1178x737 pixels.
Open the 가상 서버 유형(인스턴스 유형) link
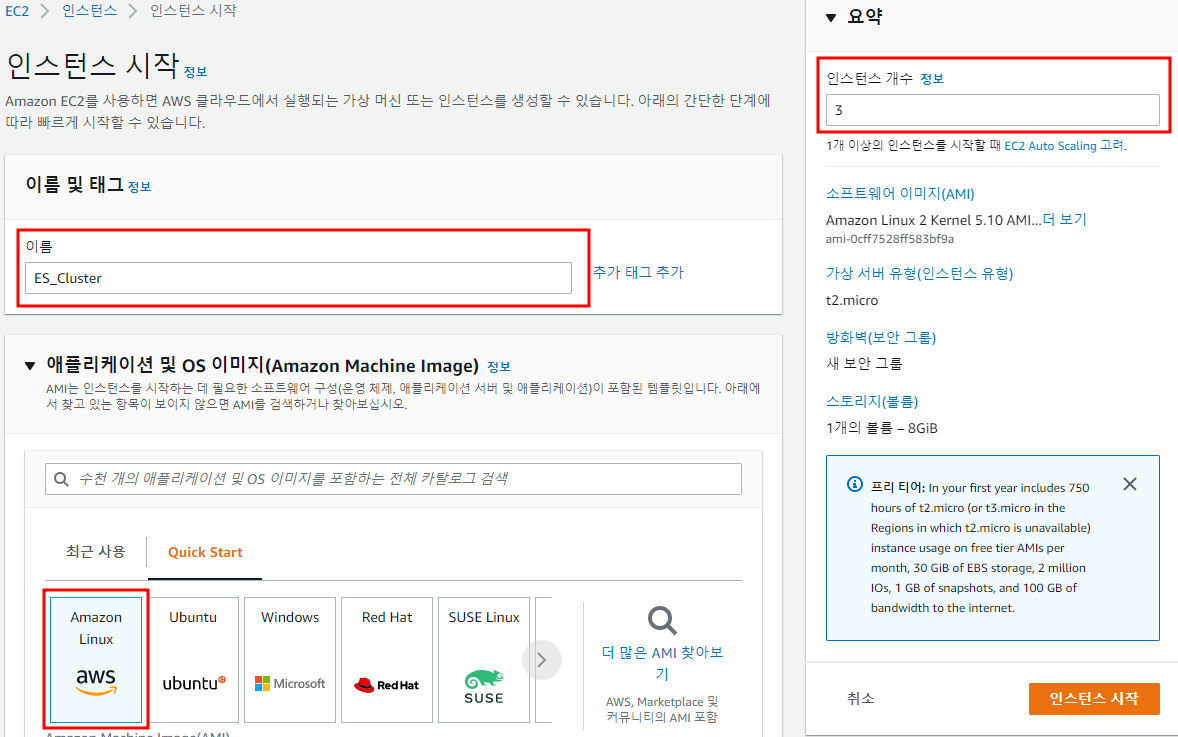click(x=920, y=273)
